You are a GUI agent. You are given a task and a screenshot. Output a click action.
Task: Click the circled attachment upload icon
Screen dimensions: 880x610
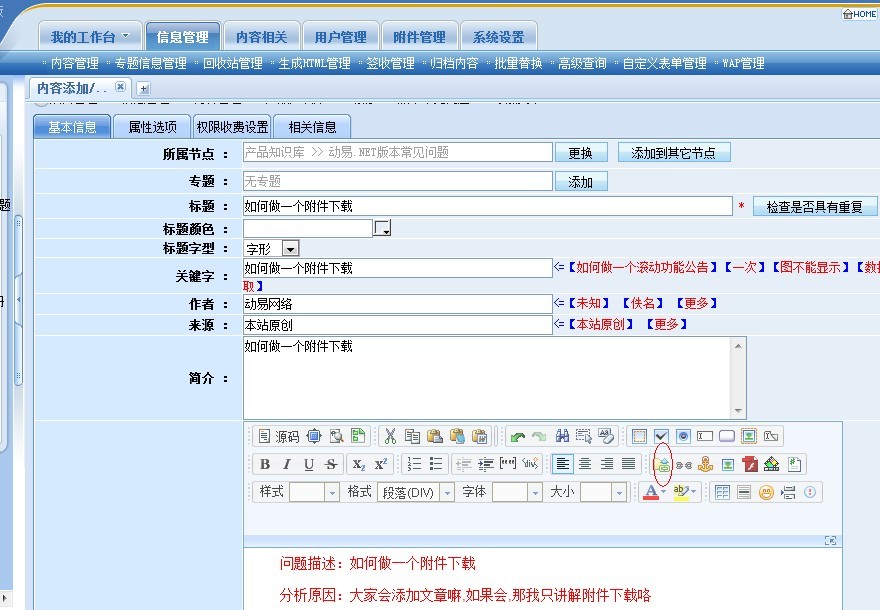pos(662,464)
